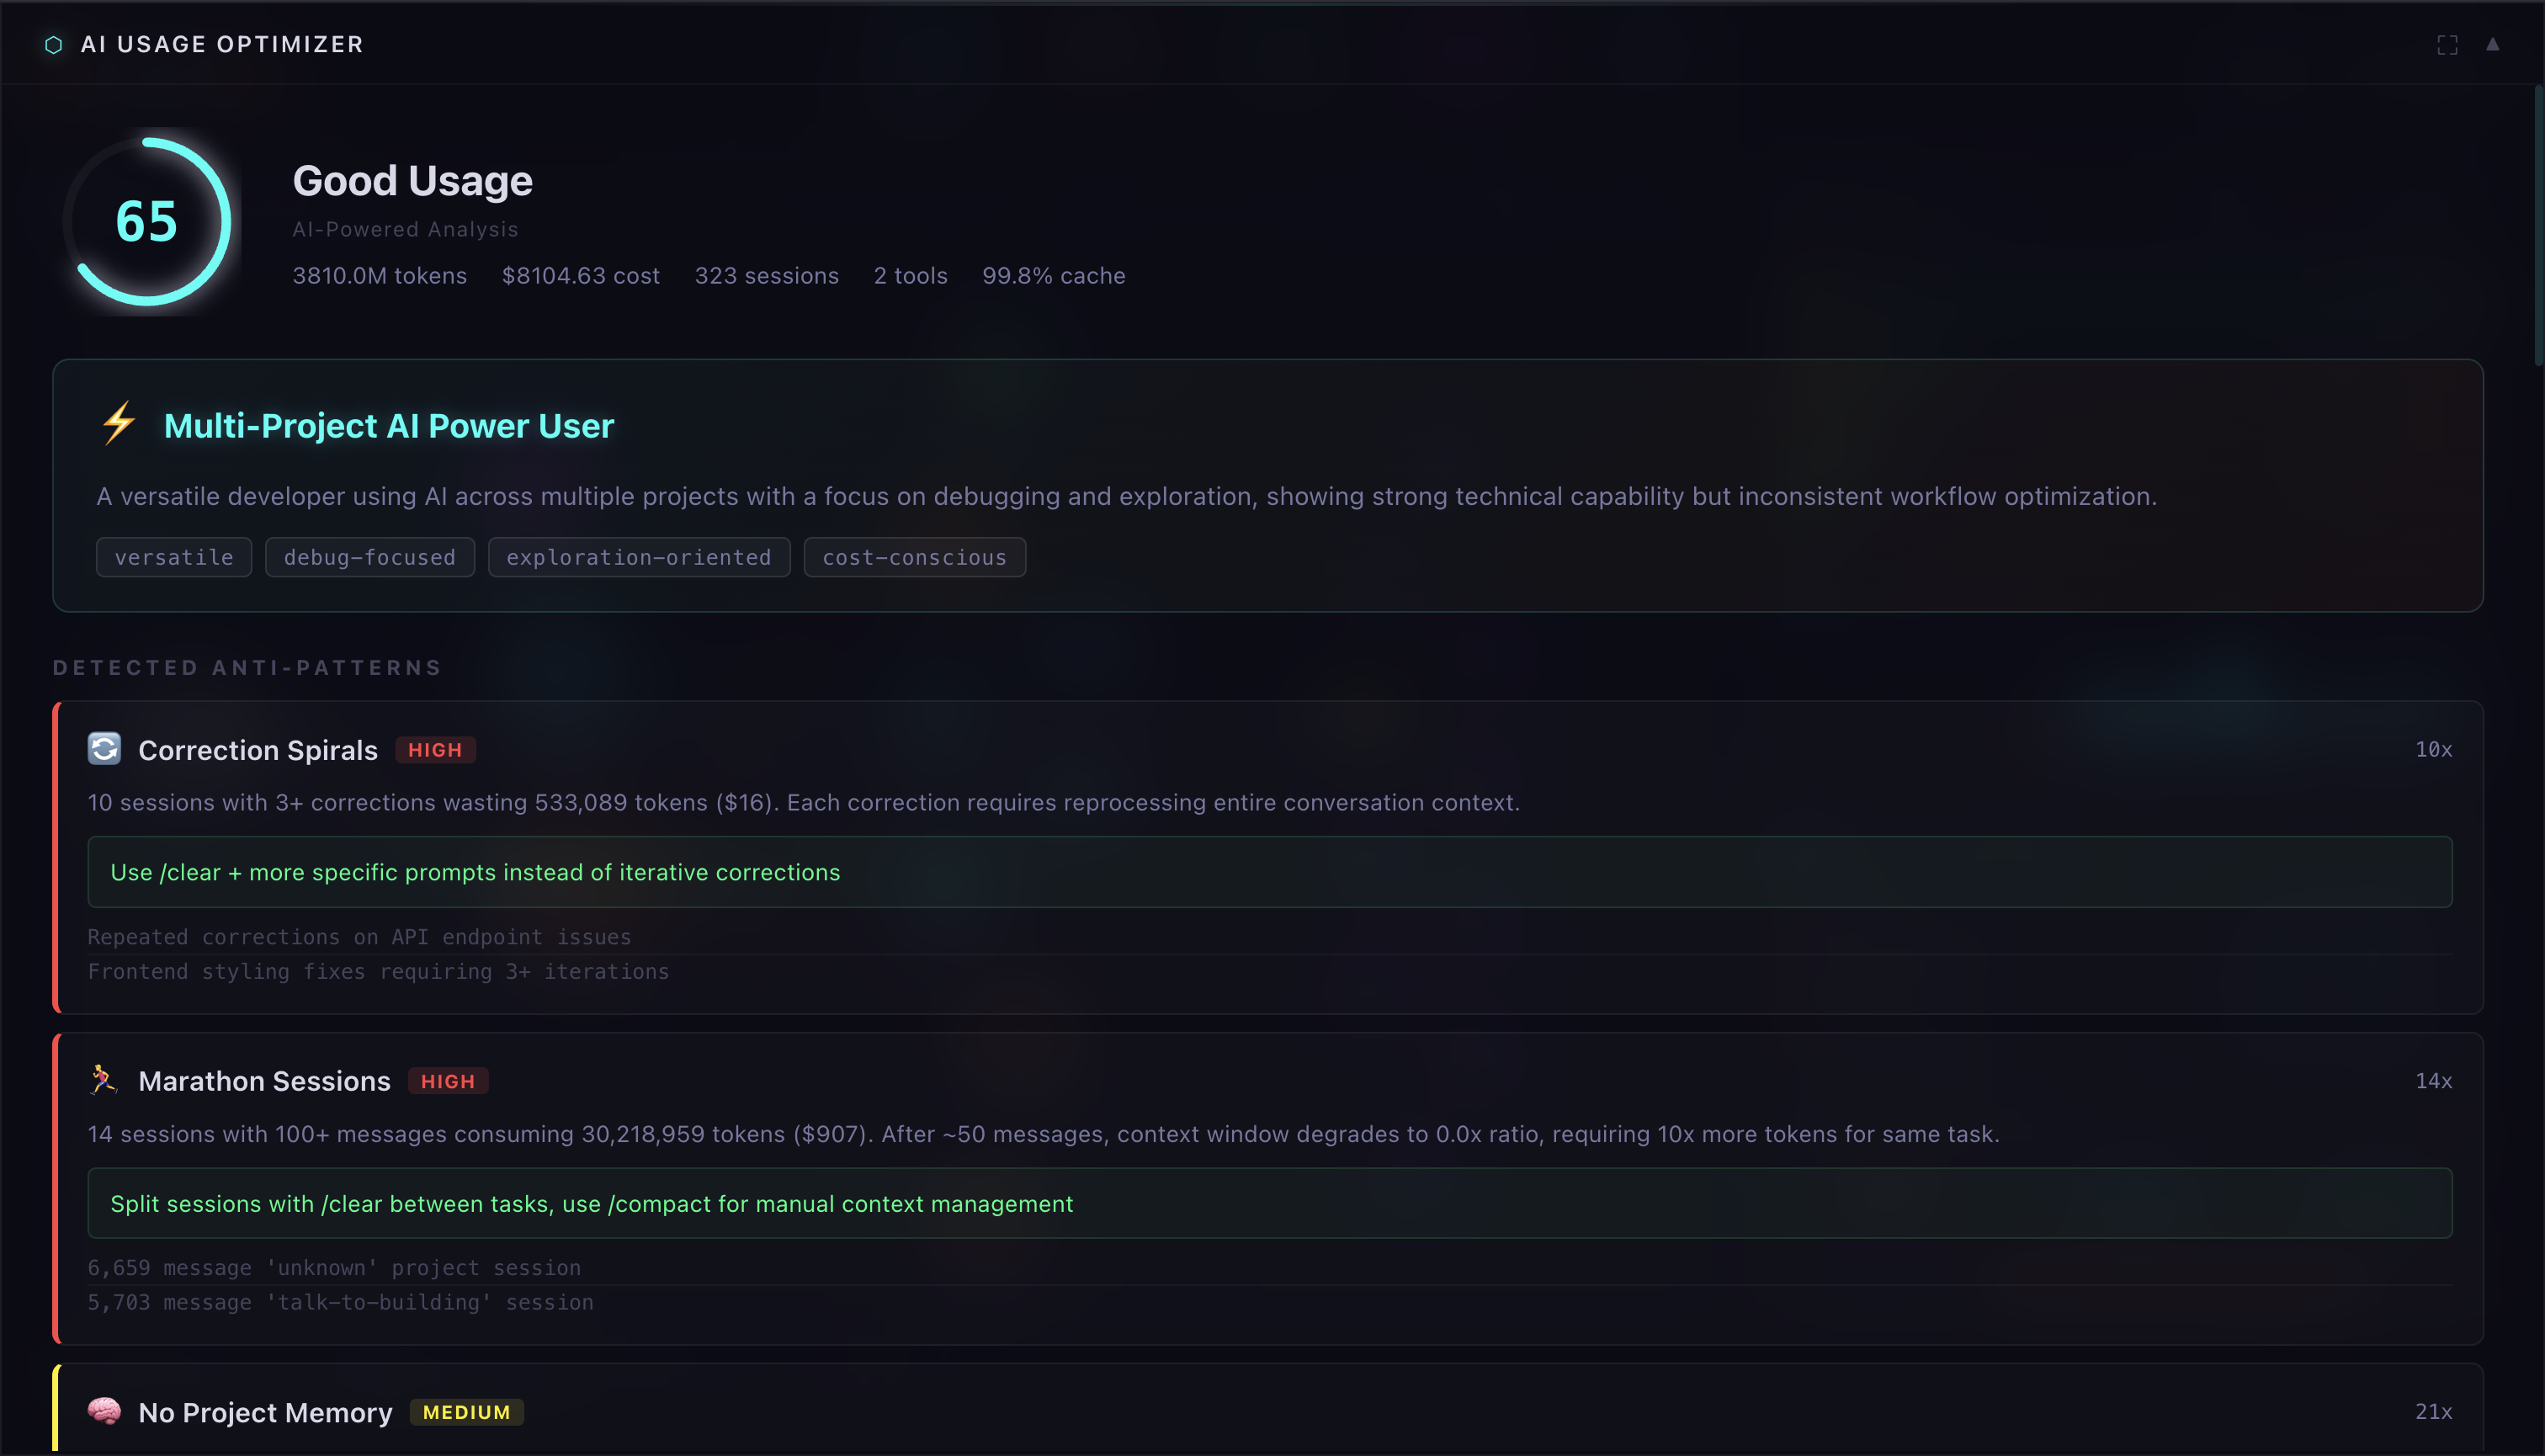Screen dimensions: 2545x1456
Task: Click the lightning bolt icon
Action: click(119, 423)
